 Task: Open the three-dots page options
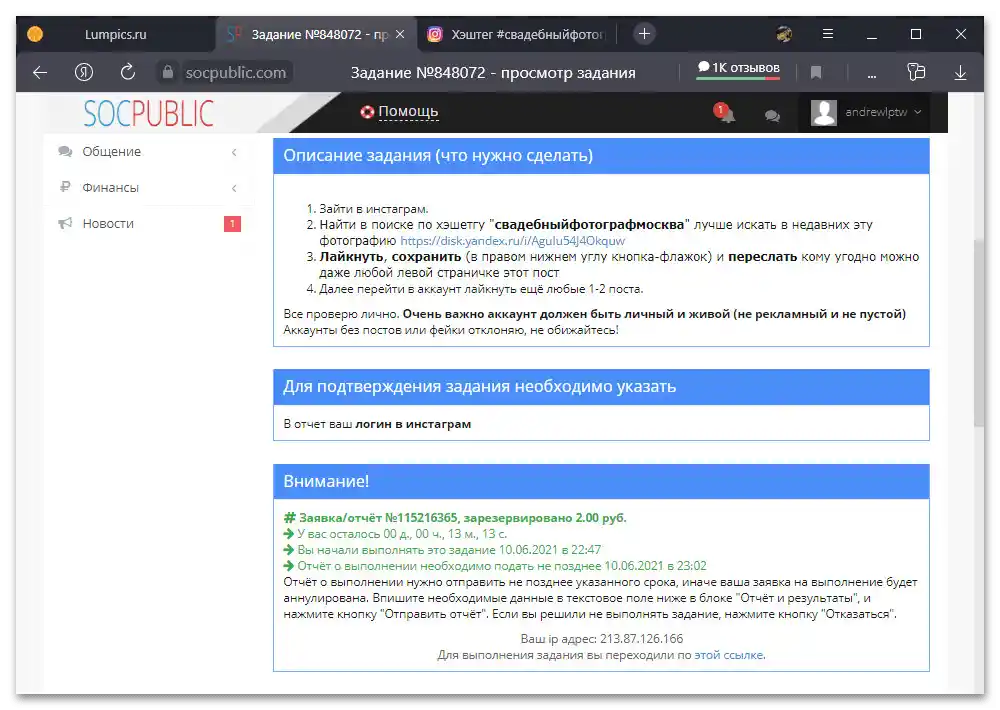[x=871, y=75]
